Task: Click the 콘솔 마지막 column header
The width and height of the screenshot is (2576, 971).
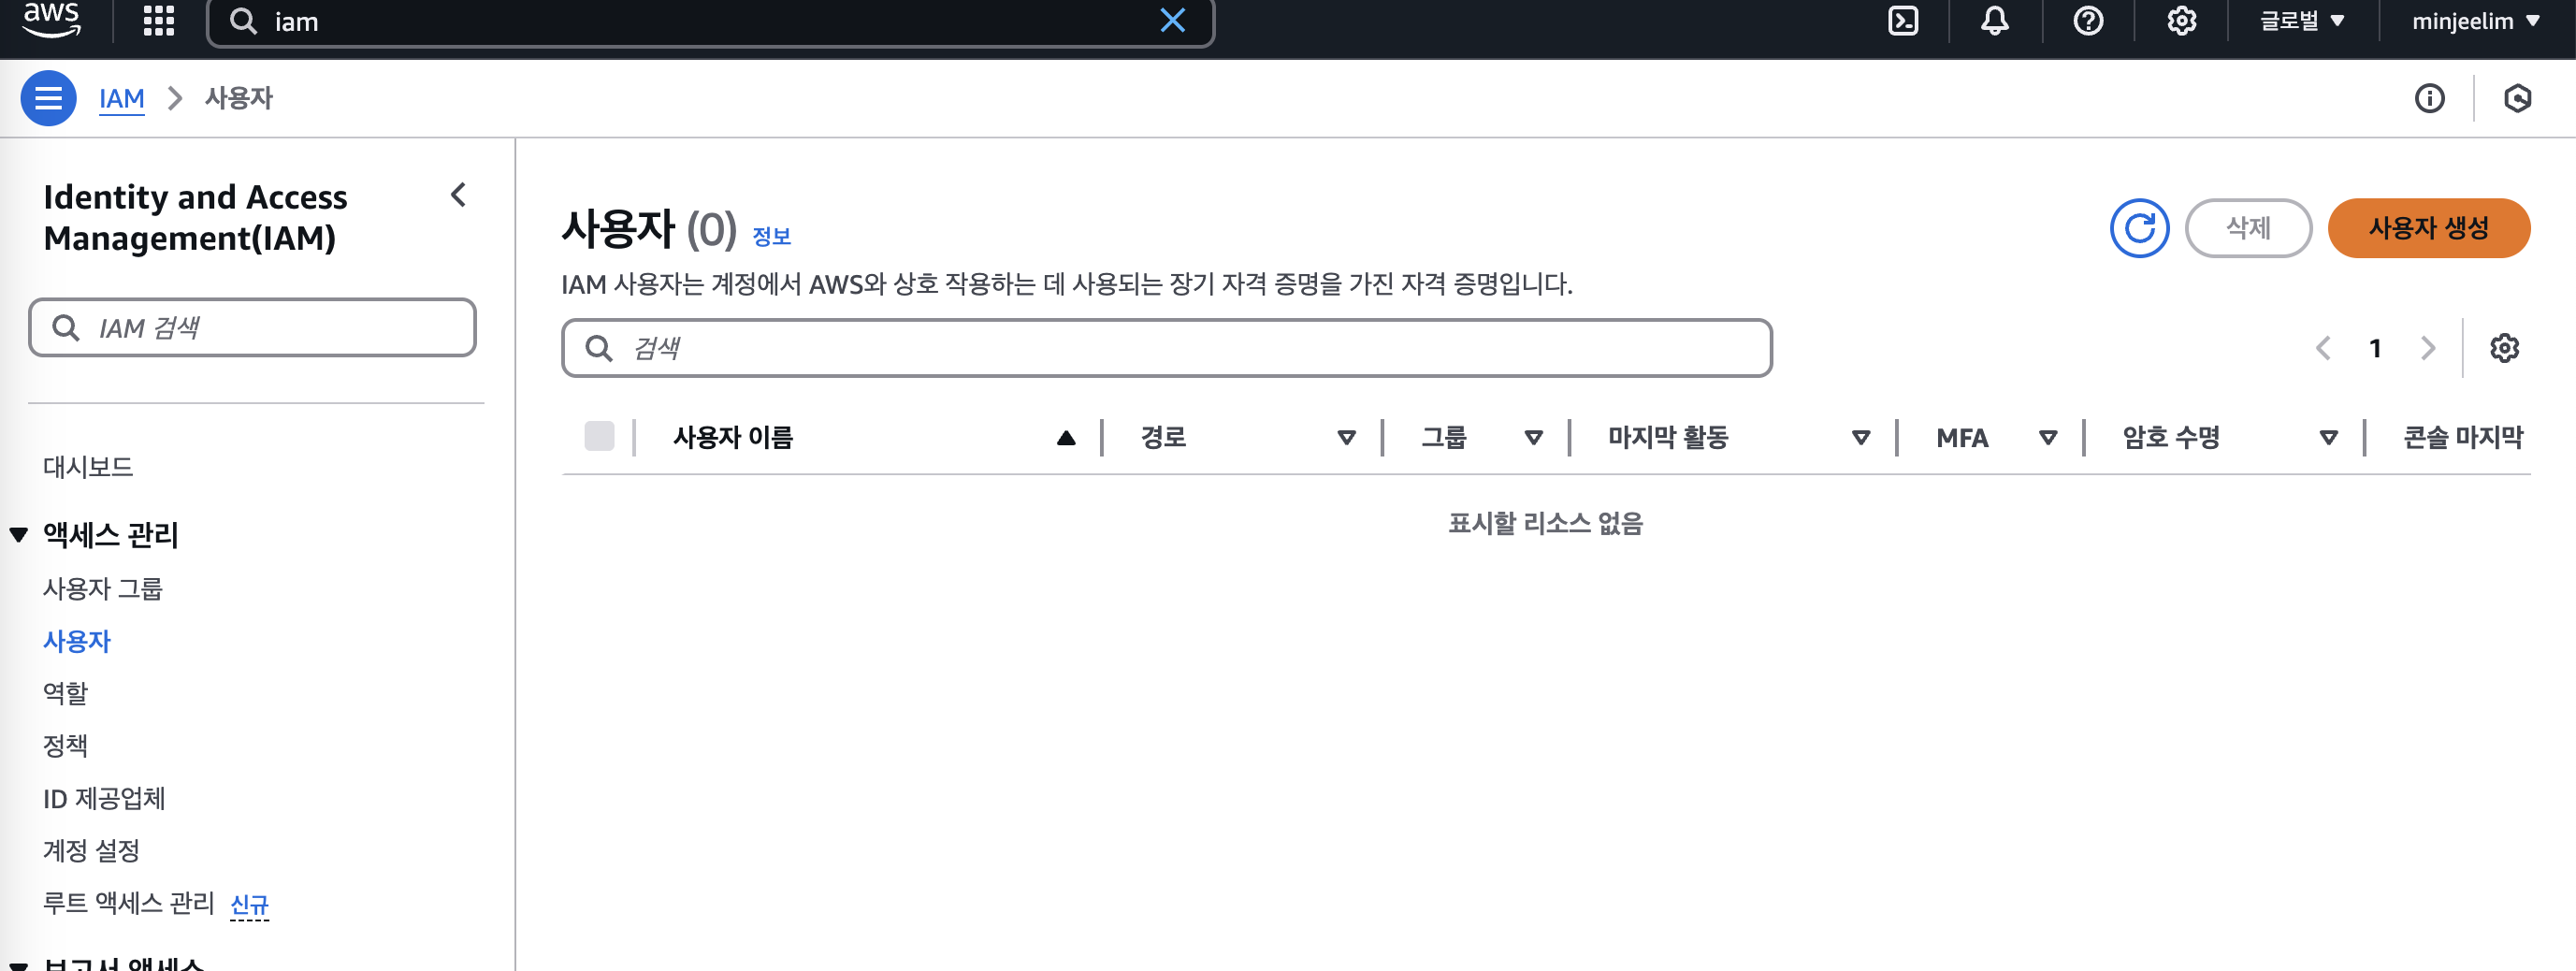Action: pos(2462,438)
